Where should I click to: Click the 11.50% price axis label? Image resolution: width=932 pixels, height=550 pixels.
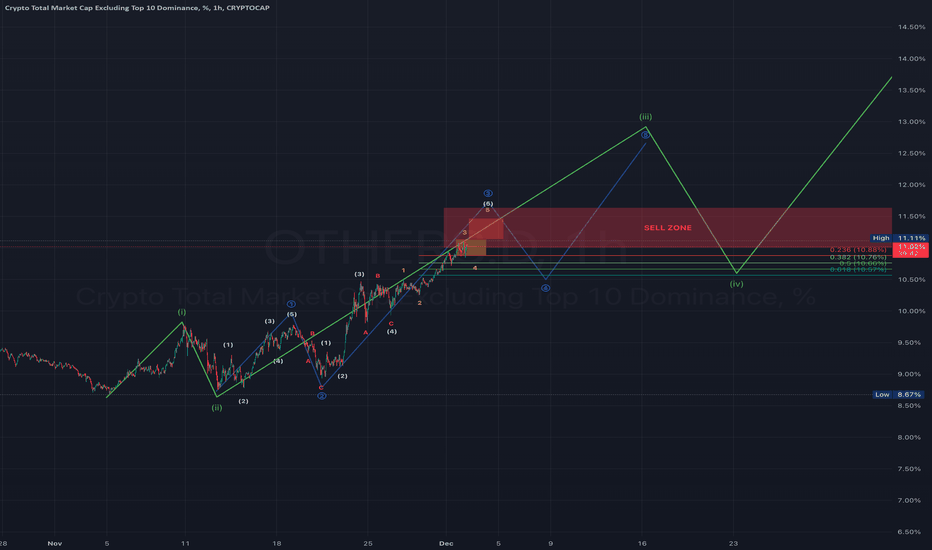point(911,216)
